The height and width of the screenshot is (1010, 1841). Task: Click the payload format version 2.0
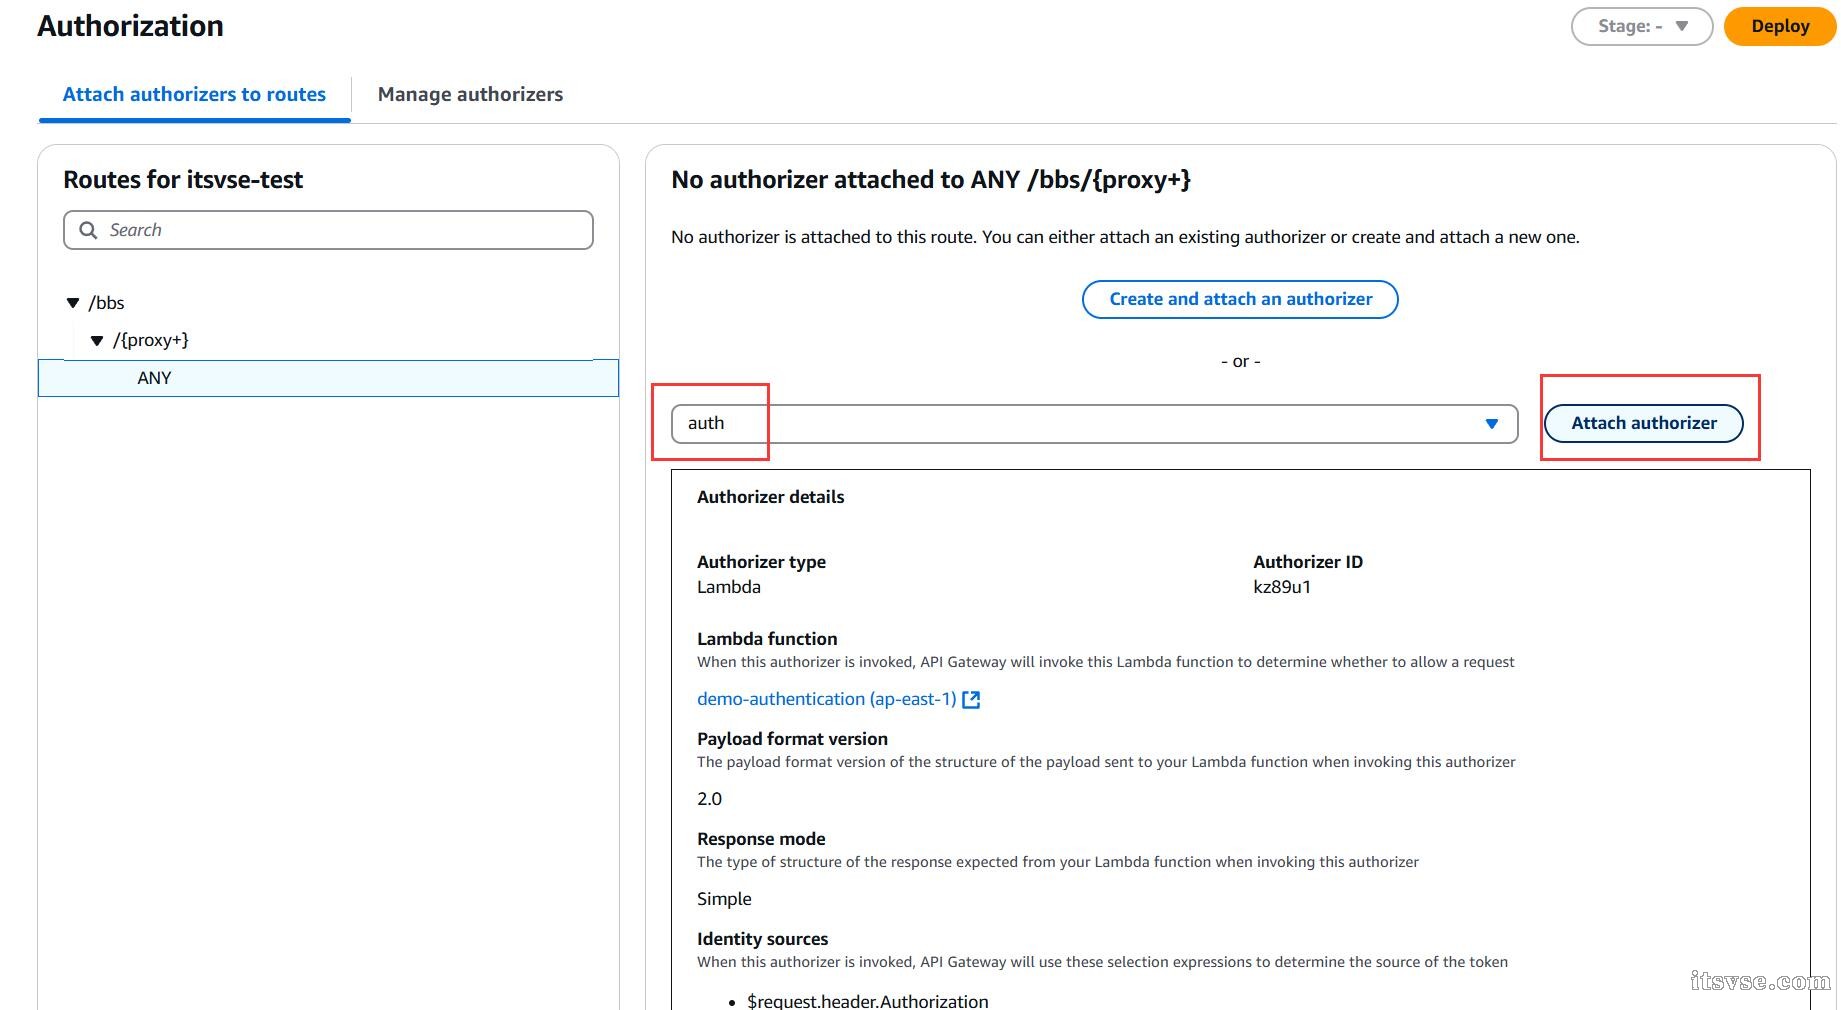click(x=709, y=799)
